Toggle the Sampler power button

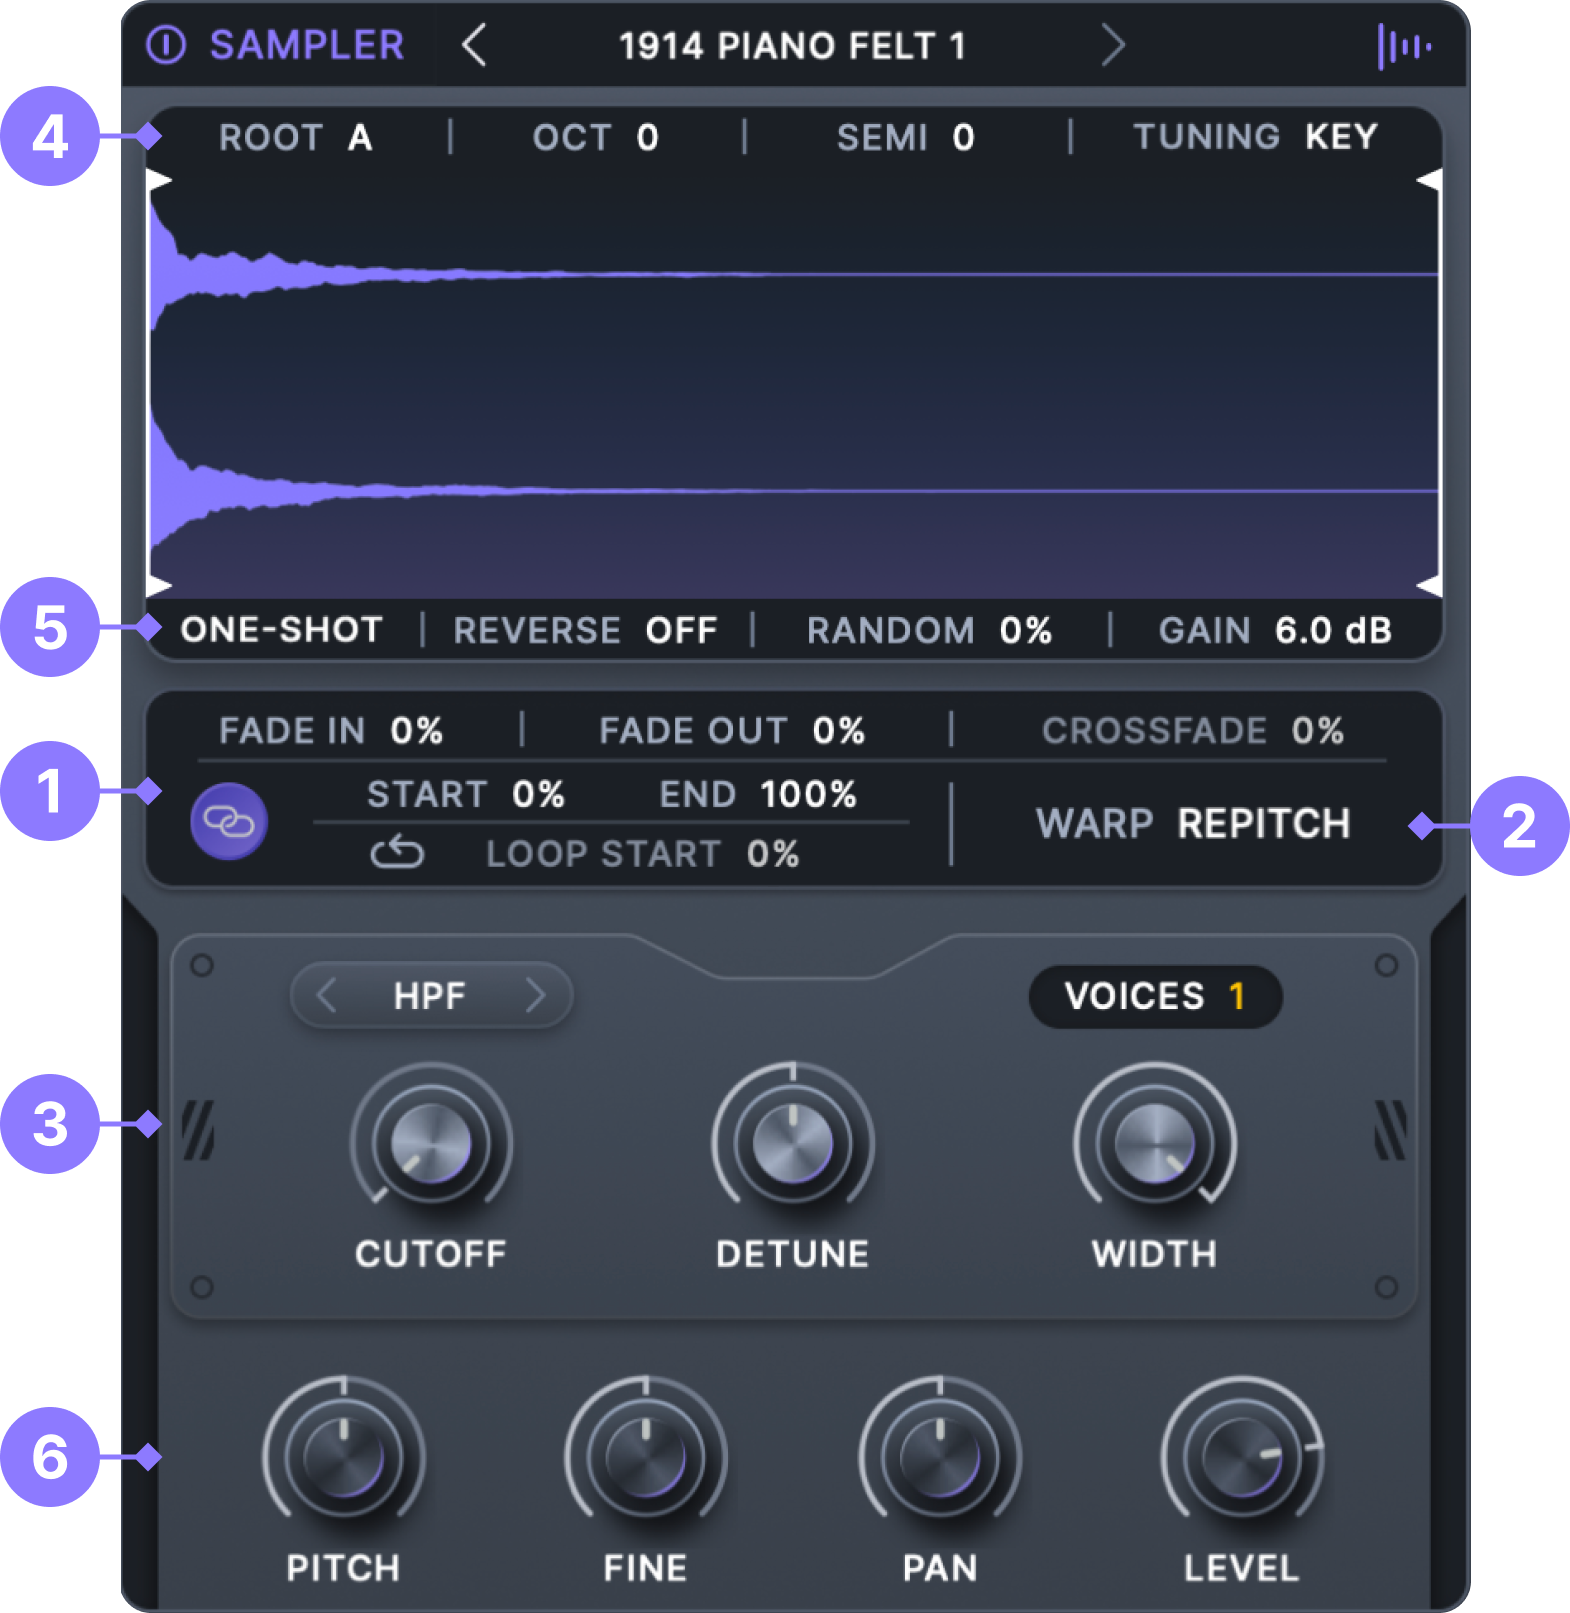(166, 45)
